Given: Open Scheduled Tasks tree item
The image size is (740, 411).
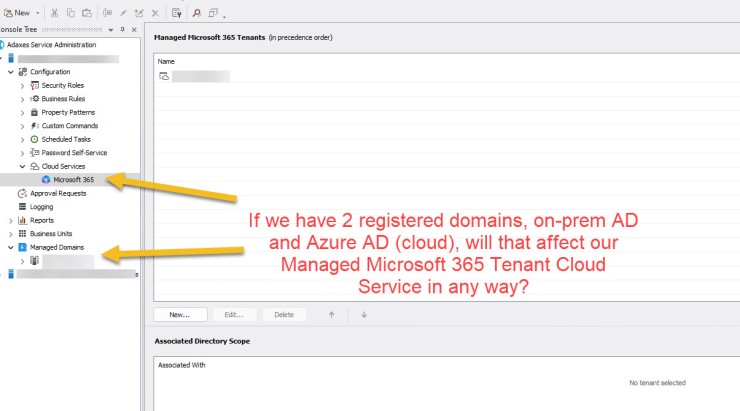Looking at the screenshot, I should 66,139.
